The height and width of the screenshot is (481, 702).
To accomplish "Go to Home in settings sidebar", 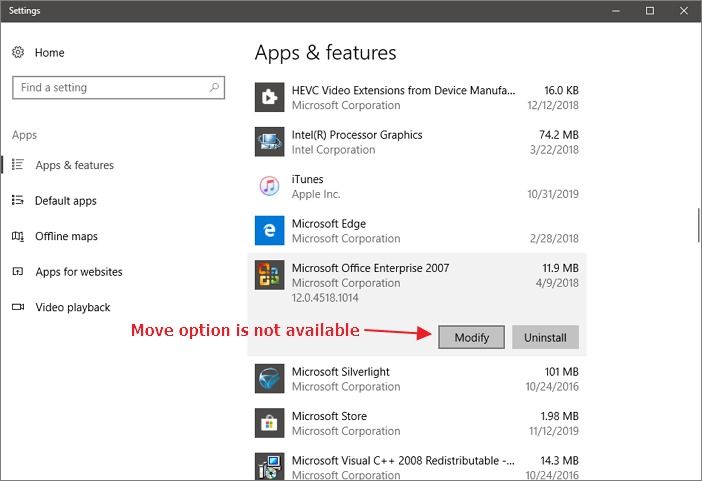I will click(x=49, y=52).
